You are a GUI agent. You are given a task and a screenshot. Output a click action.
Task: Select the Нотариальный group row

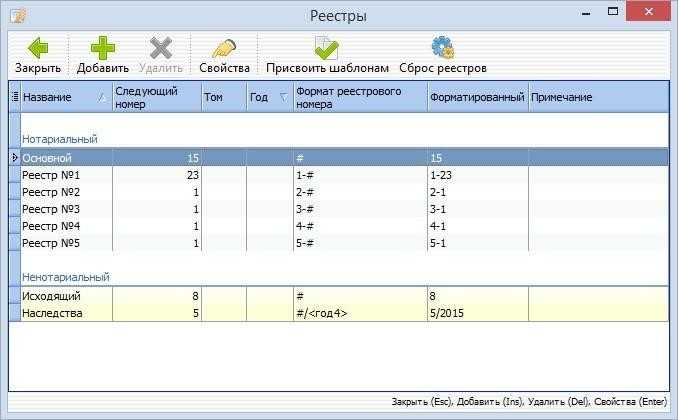click(344, 139)
